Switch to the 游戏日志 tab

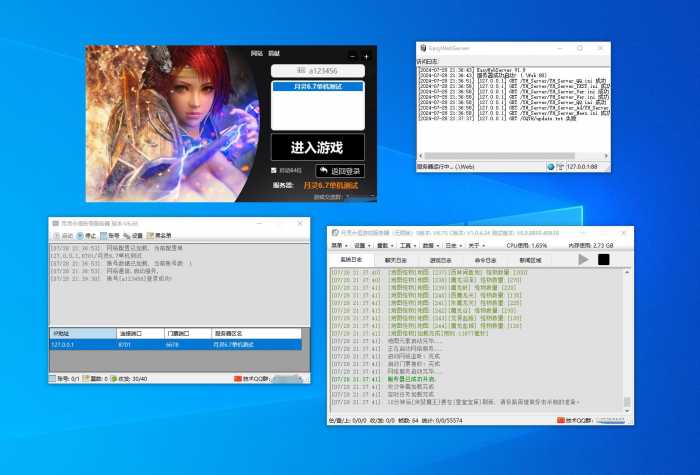(440, 260)
